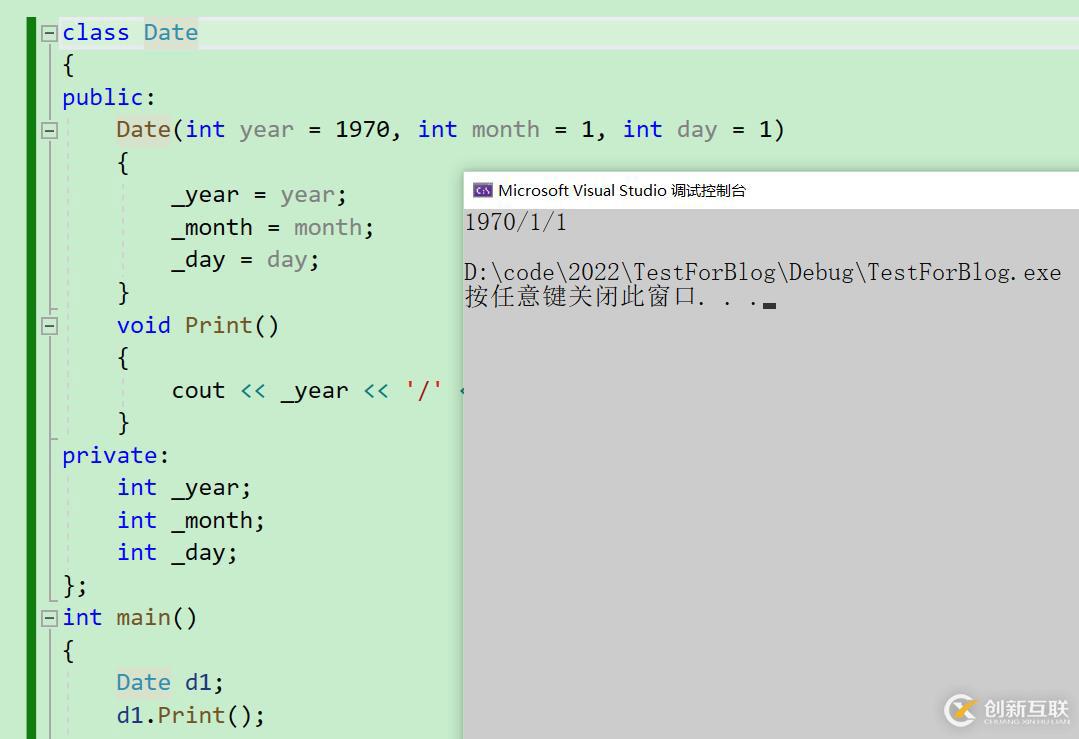Viewport: 1079px width, 739px height.
Task: Collapse the int main() function block
Action: pos(49,618)
